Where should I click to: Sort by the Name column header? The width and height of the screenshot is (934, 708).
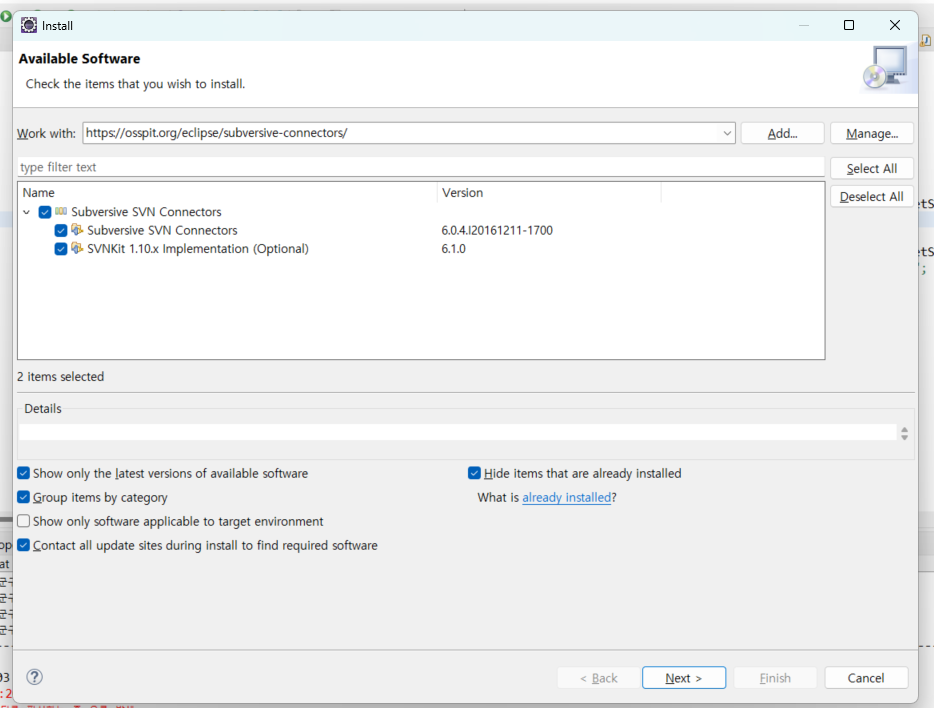click(x=229, y=192)
